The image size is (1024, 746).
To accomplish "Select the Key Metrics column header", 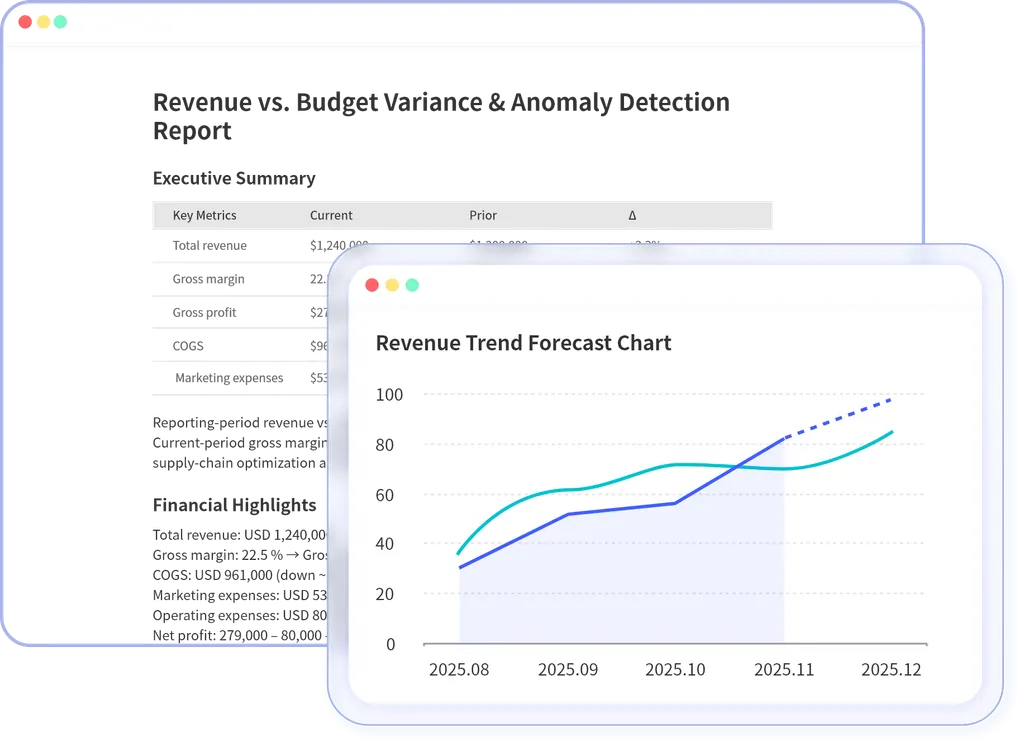I will tap(207, 215).
